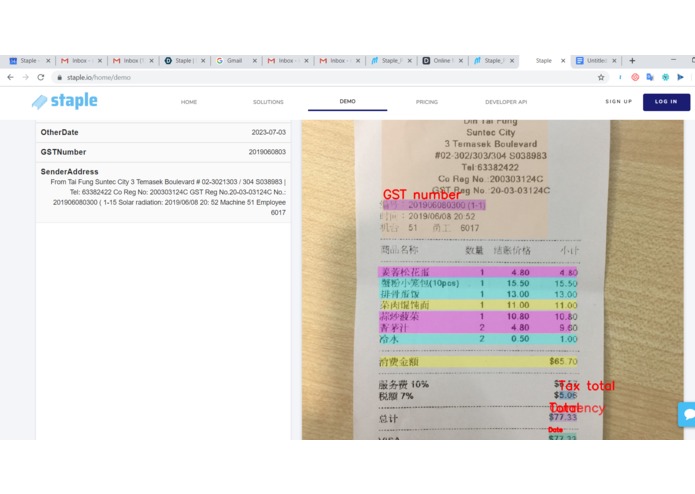The width and height of the screenshot is (695, 494).
Task: Click the highlighted $65.70 subtotal row on receipt
Action: click(x=478, y=362)
